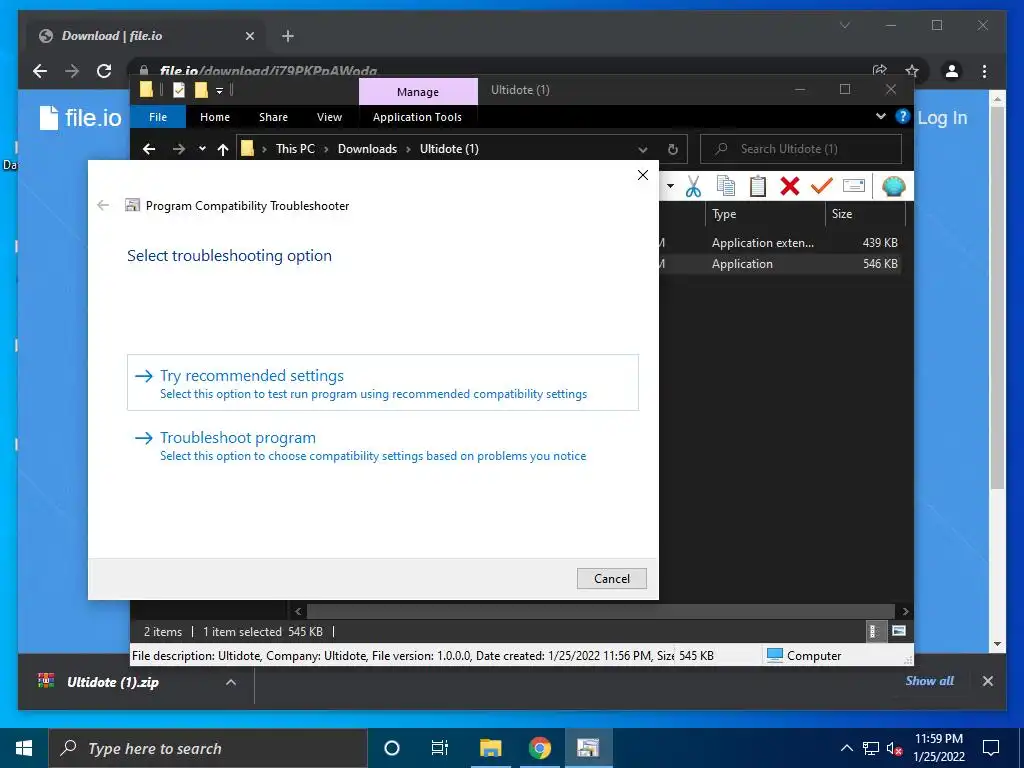The height and width of the screenshot is (768, 1024).
Task: Click the file.io logo
Action: (x=80, y=118)
